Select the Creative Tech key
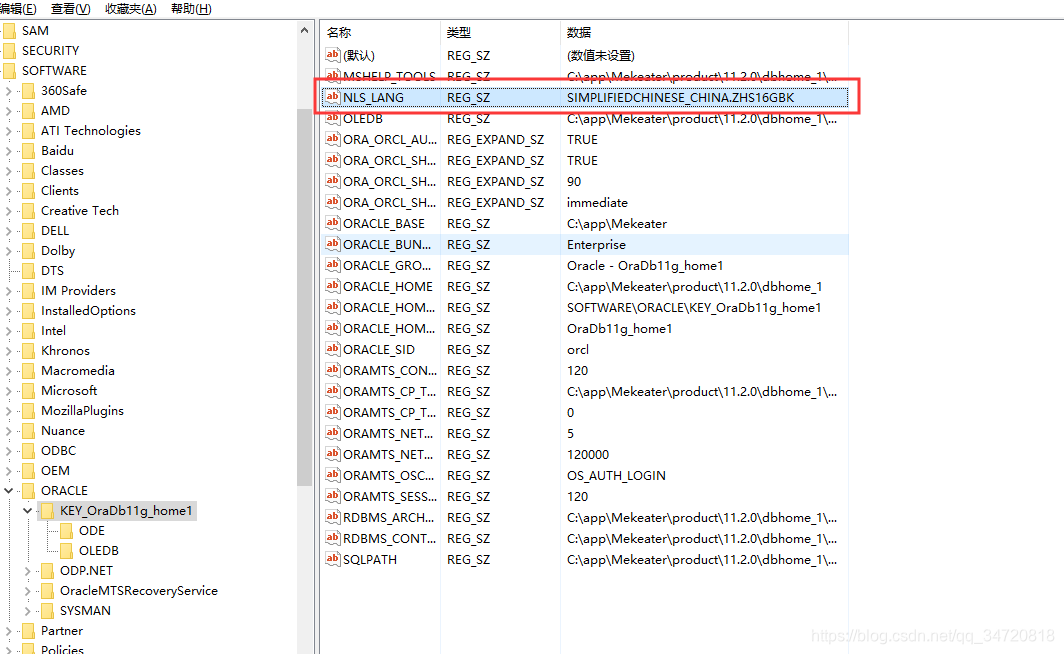The height and width of the screenshot is (654, 1064). [x=79, y=211]
